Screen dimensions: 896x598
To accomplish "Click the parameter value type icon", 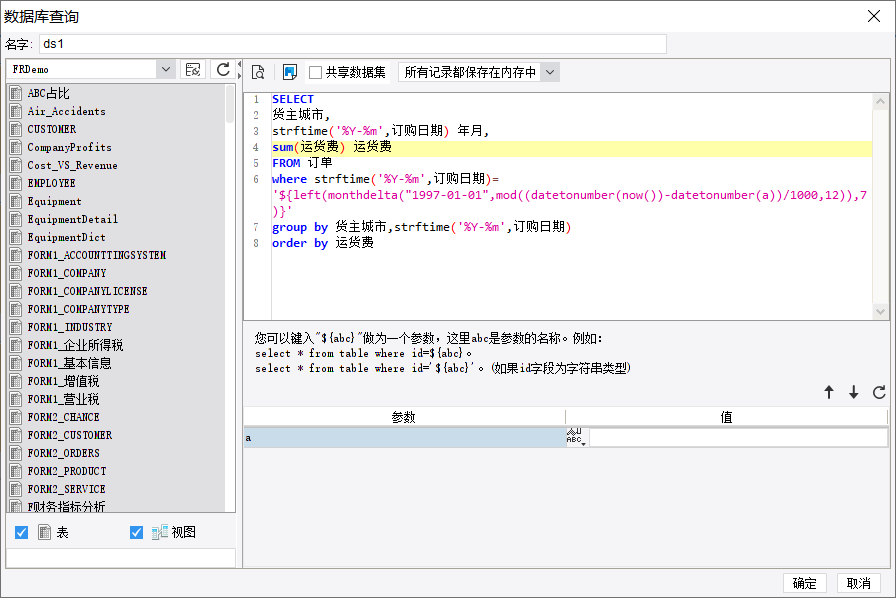I will 577,437.
